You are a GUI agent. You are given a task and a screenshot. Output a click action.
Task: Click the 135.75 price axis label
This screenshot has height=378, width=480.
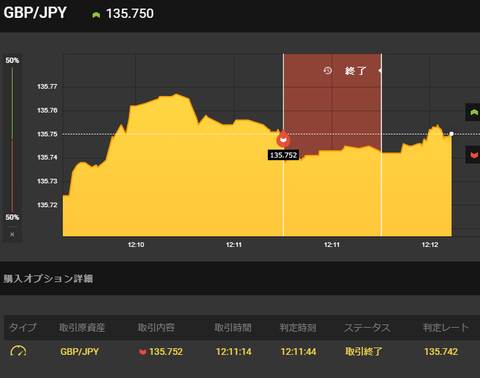(x=47, y=134)
